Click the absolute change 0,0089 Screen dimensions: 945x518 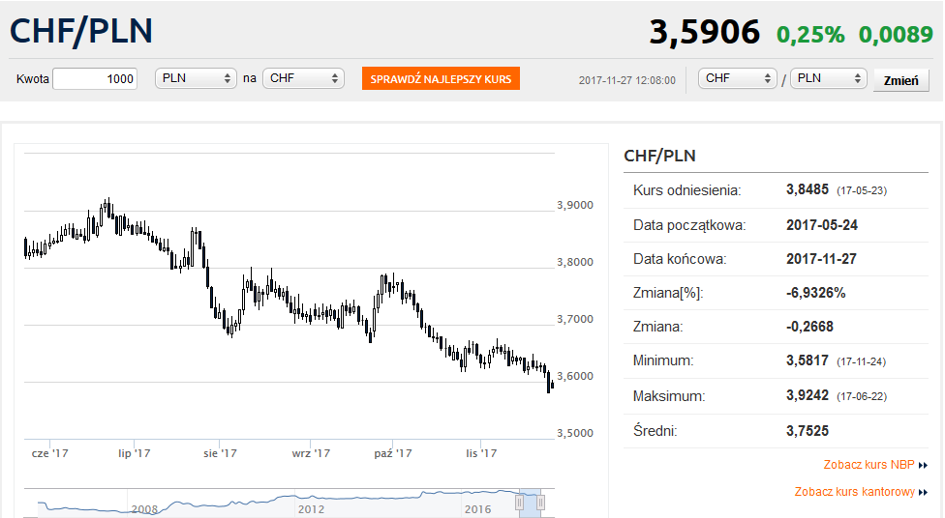896,34
